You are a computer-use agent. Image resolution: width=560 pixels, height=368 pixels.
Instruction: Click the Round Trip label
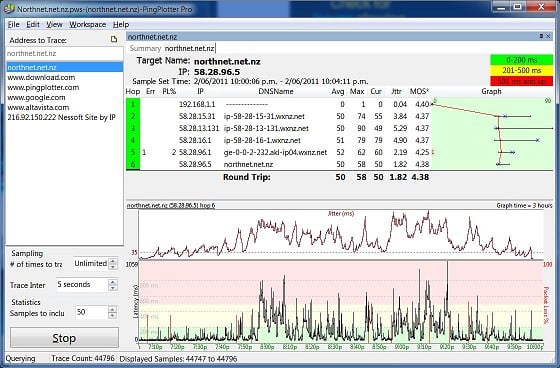pos(247,177)
